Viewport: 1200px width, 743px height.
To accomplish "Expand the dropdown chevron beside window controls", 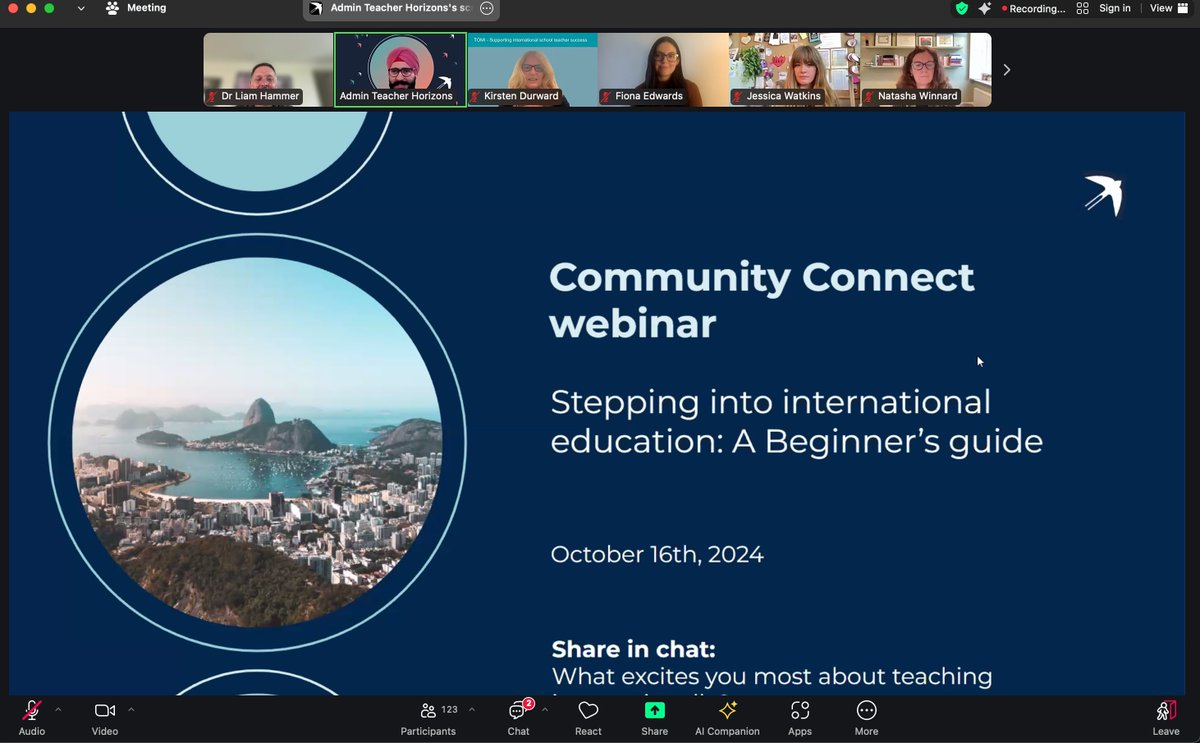I will [81, 9].
